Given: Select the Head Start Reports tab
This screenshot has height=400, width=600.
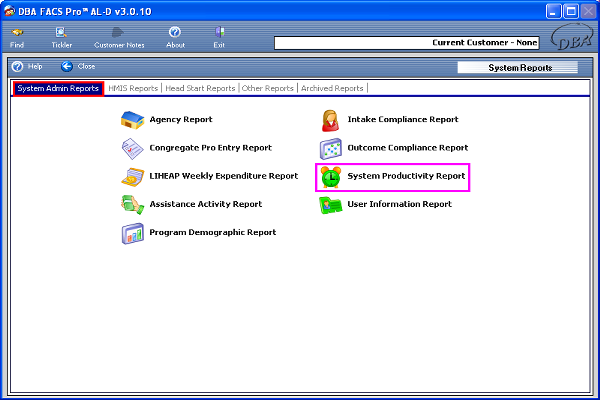Looking at the screenshot, I should [x=201, y=89].
